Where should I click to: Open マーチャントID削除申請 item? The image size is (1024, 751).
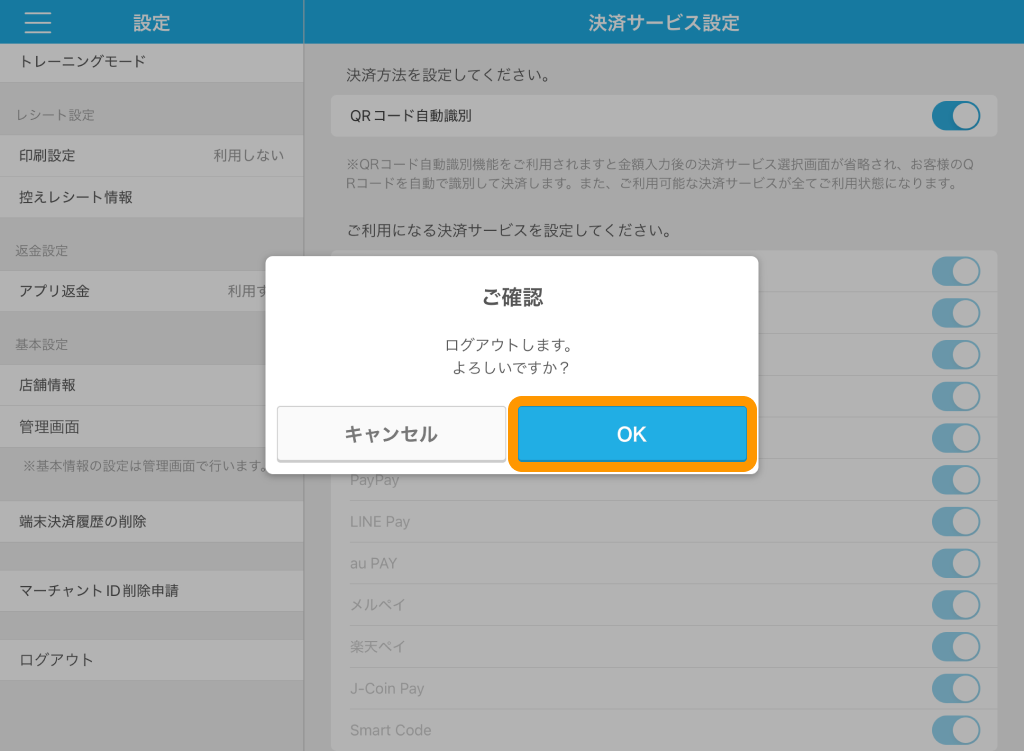click(150, 591)
